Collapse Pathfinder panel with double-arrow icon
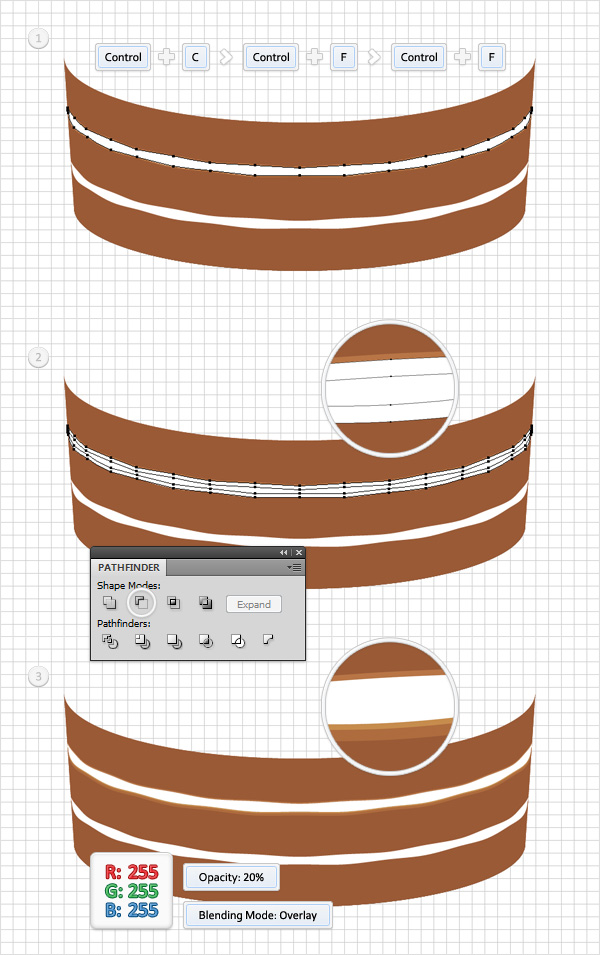Image resolution: width=600 pixels, height=955 pixels. (x=283, y=552)
